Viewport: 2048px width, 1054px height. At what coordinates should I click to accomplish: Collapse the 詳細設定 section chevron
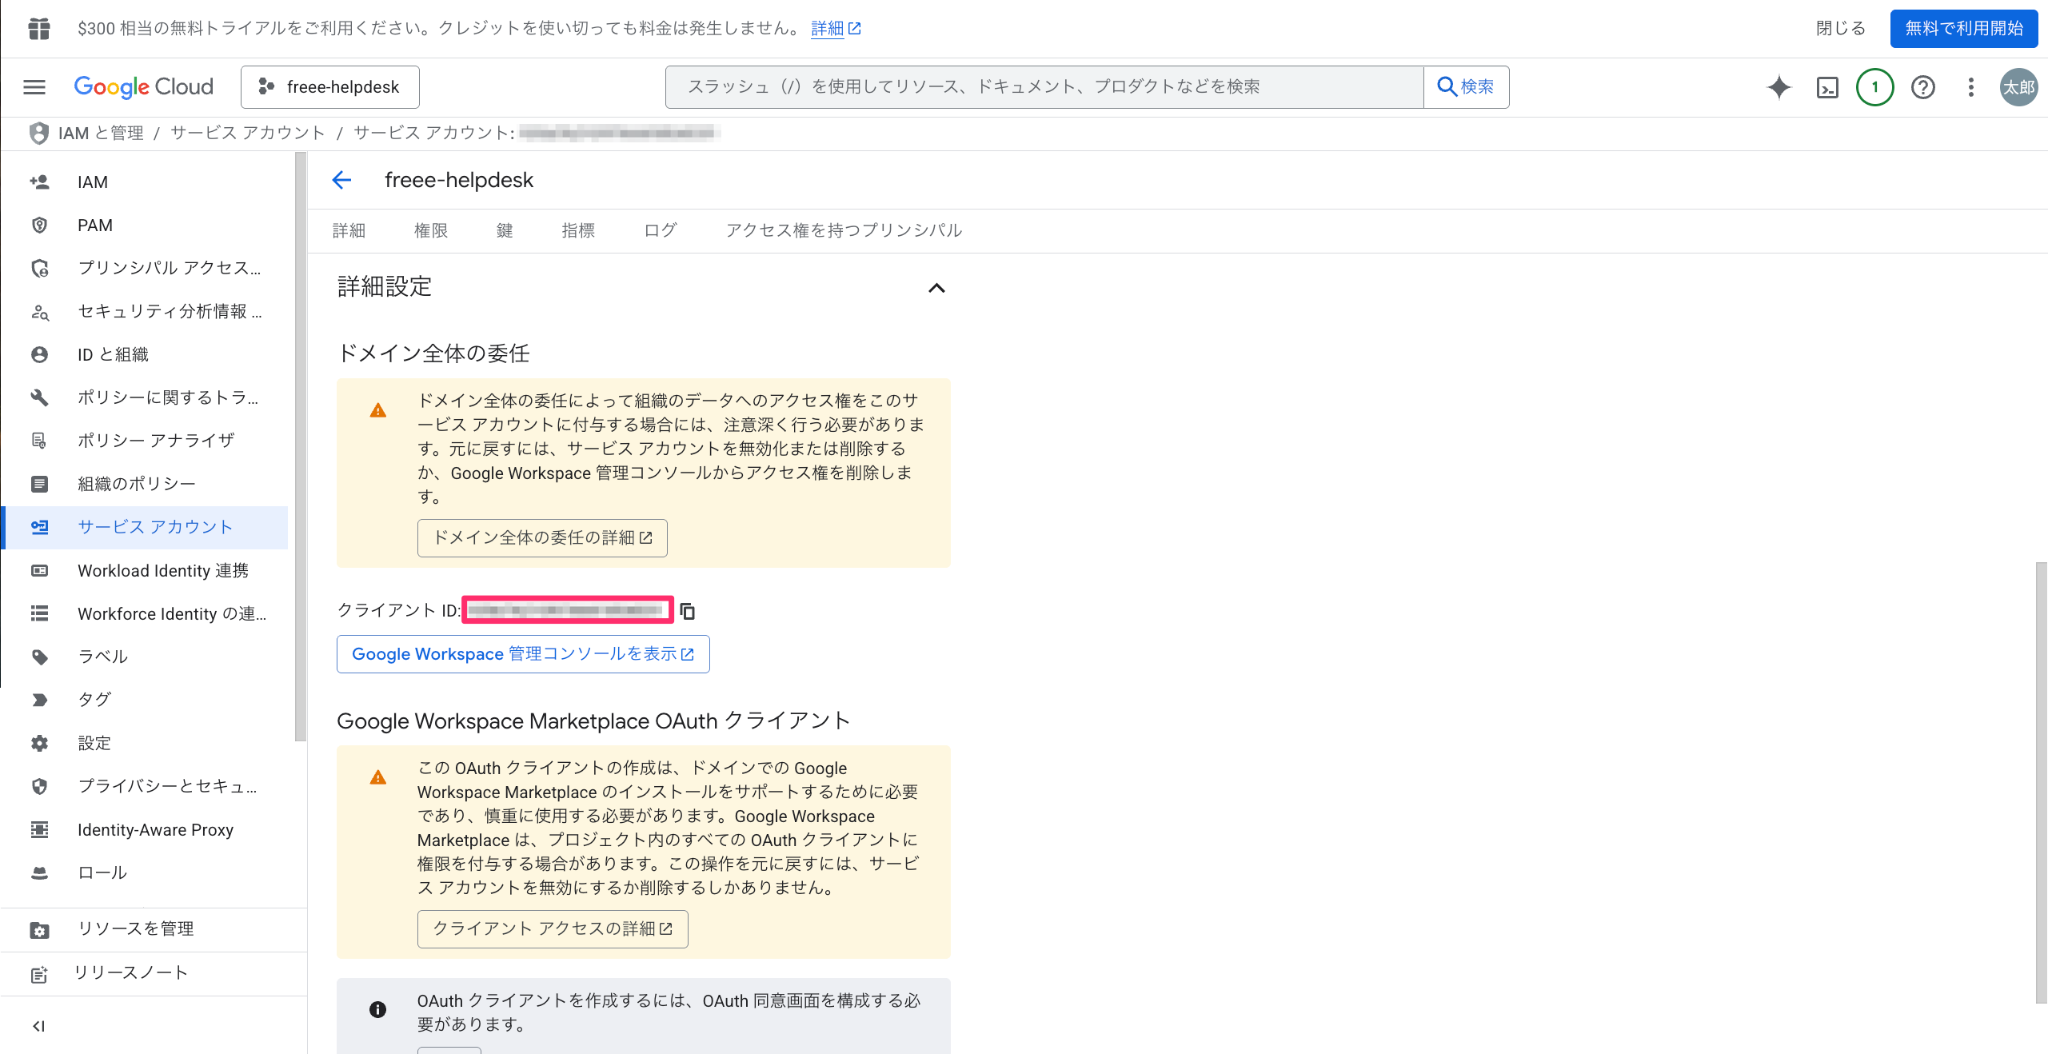936,288
